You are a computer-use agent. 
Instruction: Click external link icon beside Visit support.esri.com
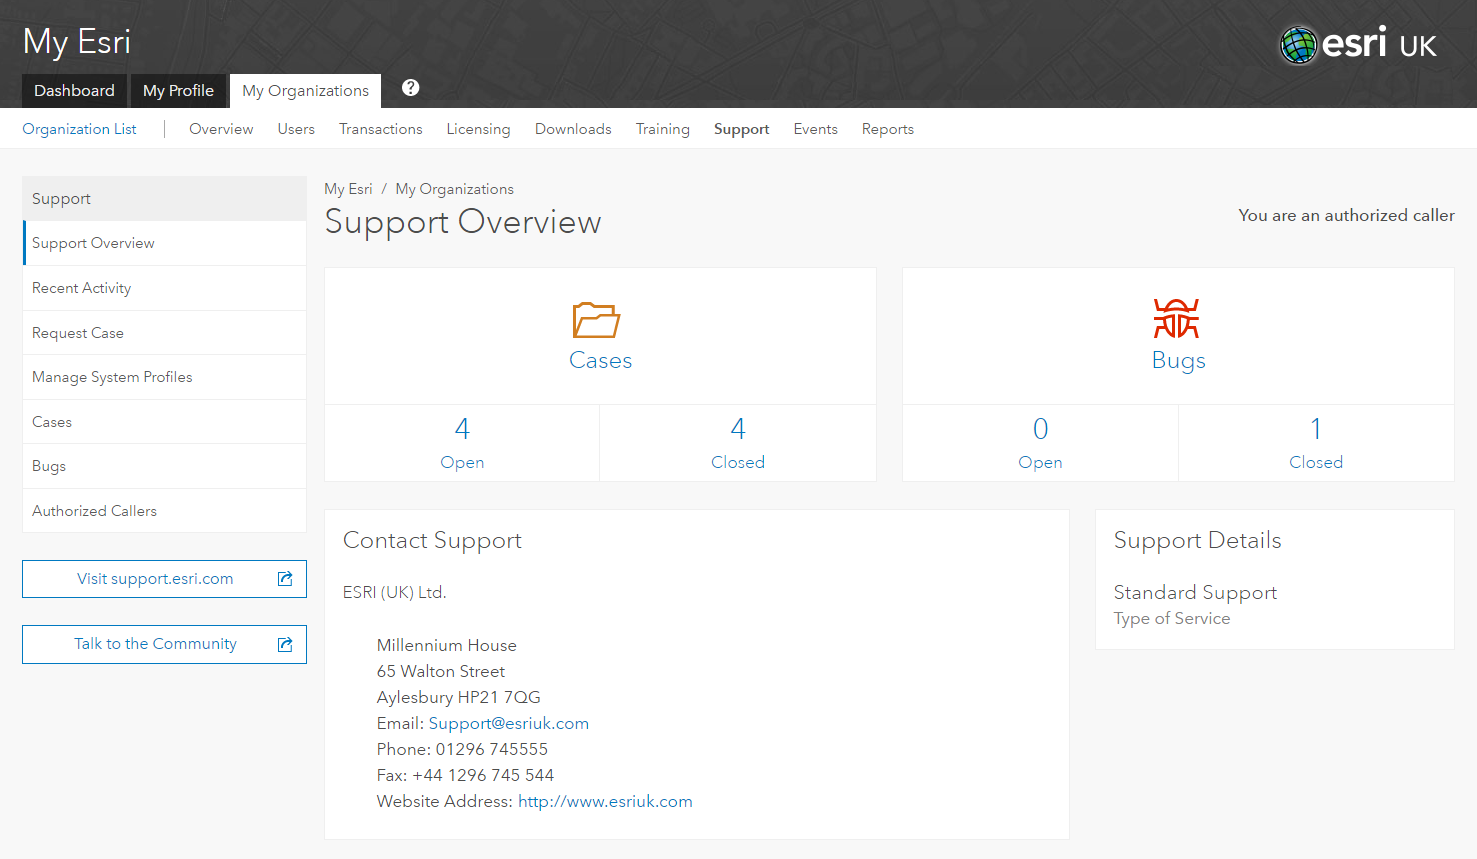pos(285,579)
